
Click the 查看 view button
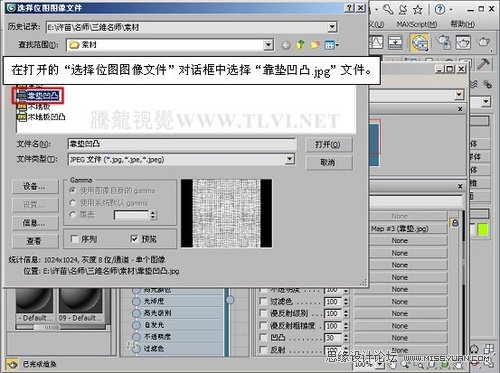pyautogui.click(x=35, y=241)
